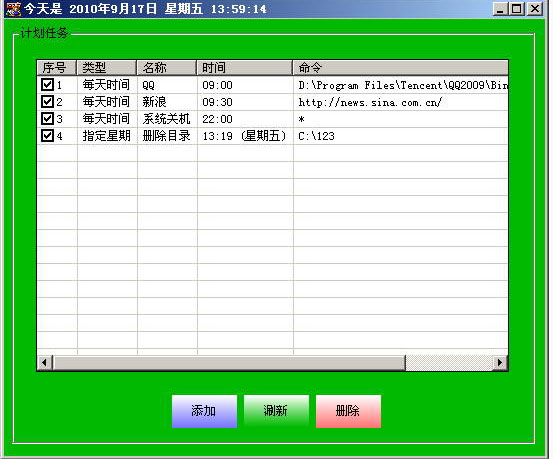This screenshot has width=553, height=459.
Task: Click 每天时间 type cell in QQ row
Action: [106, 85]
